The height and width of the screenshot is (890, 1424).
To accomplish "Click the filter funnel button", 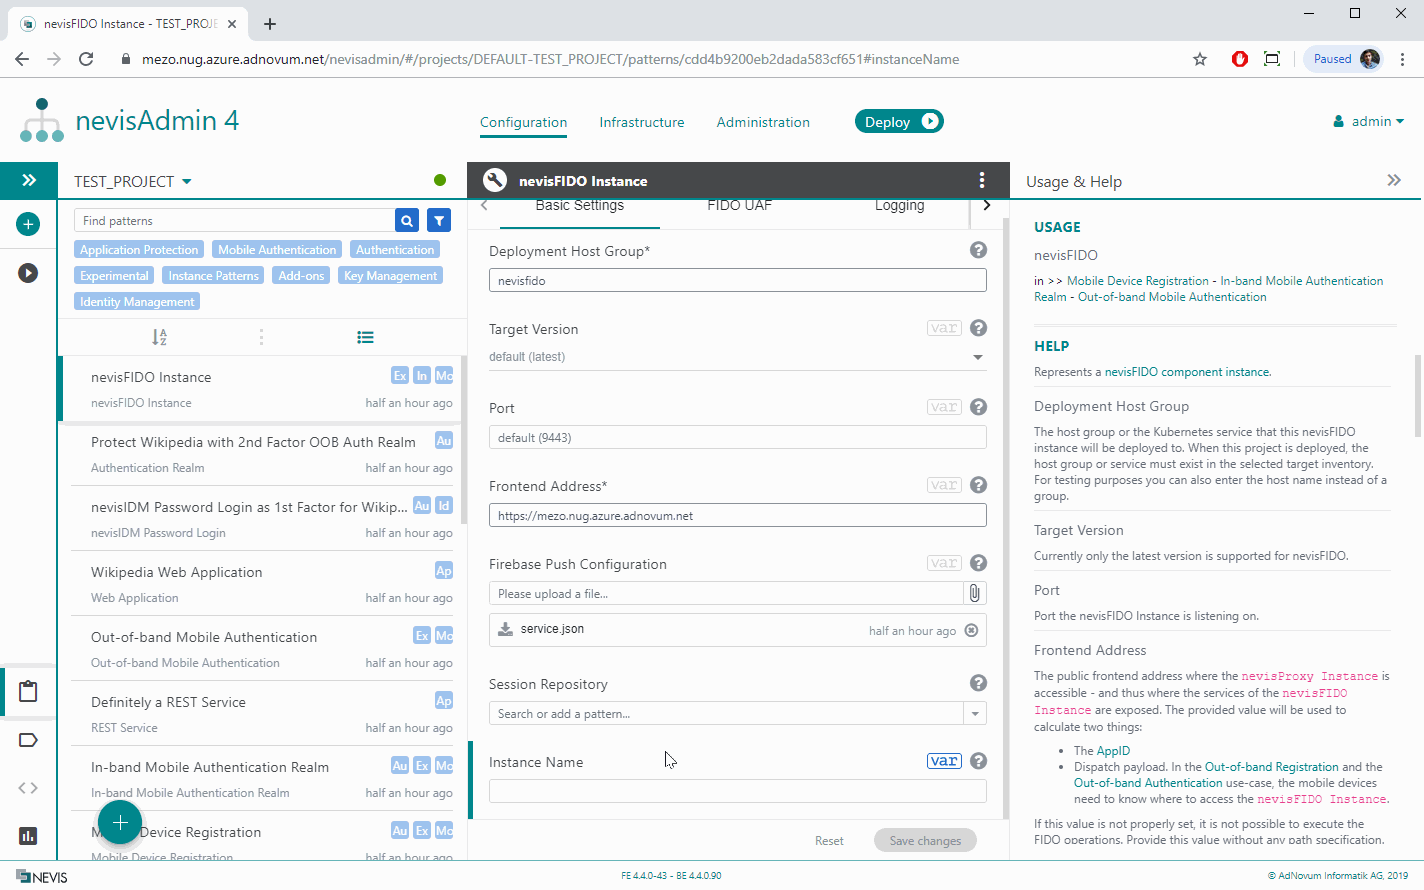I will pos(439,220).
